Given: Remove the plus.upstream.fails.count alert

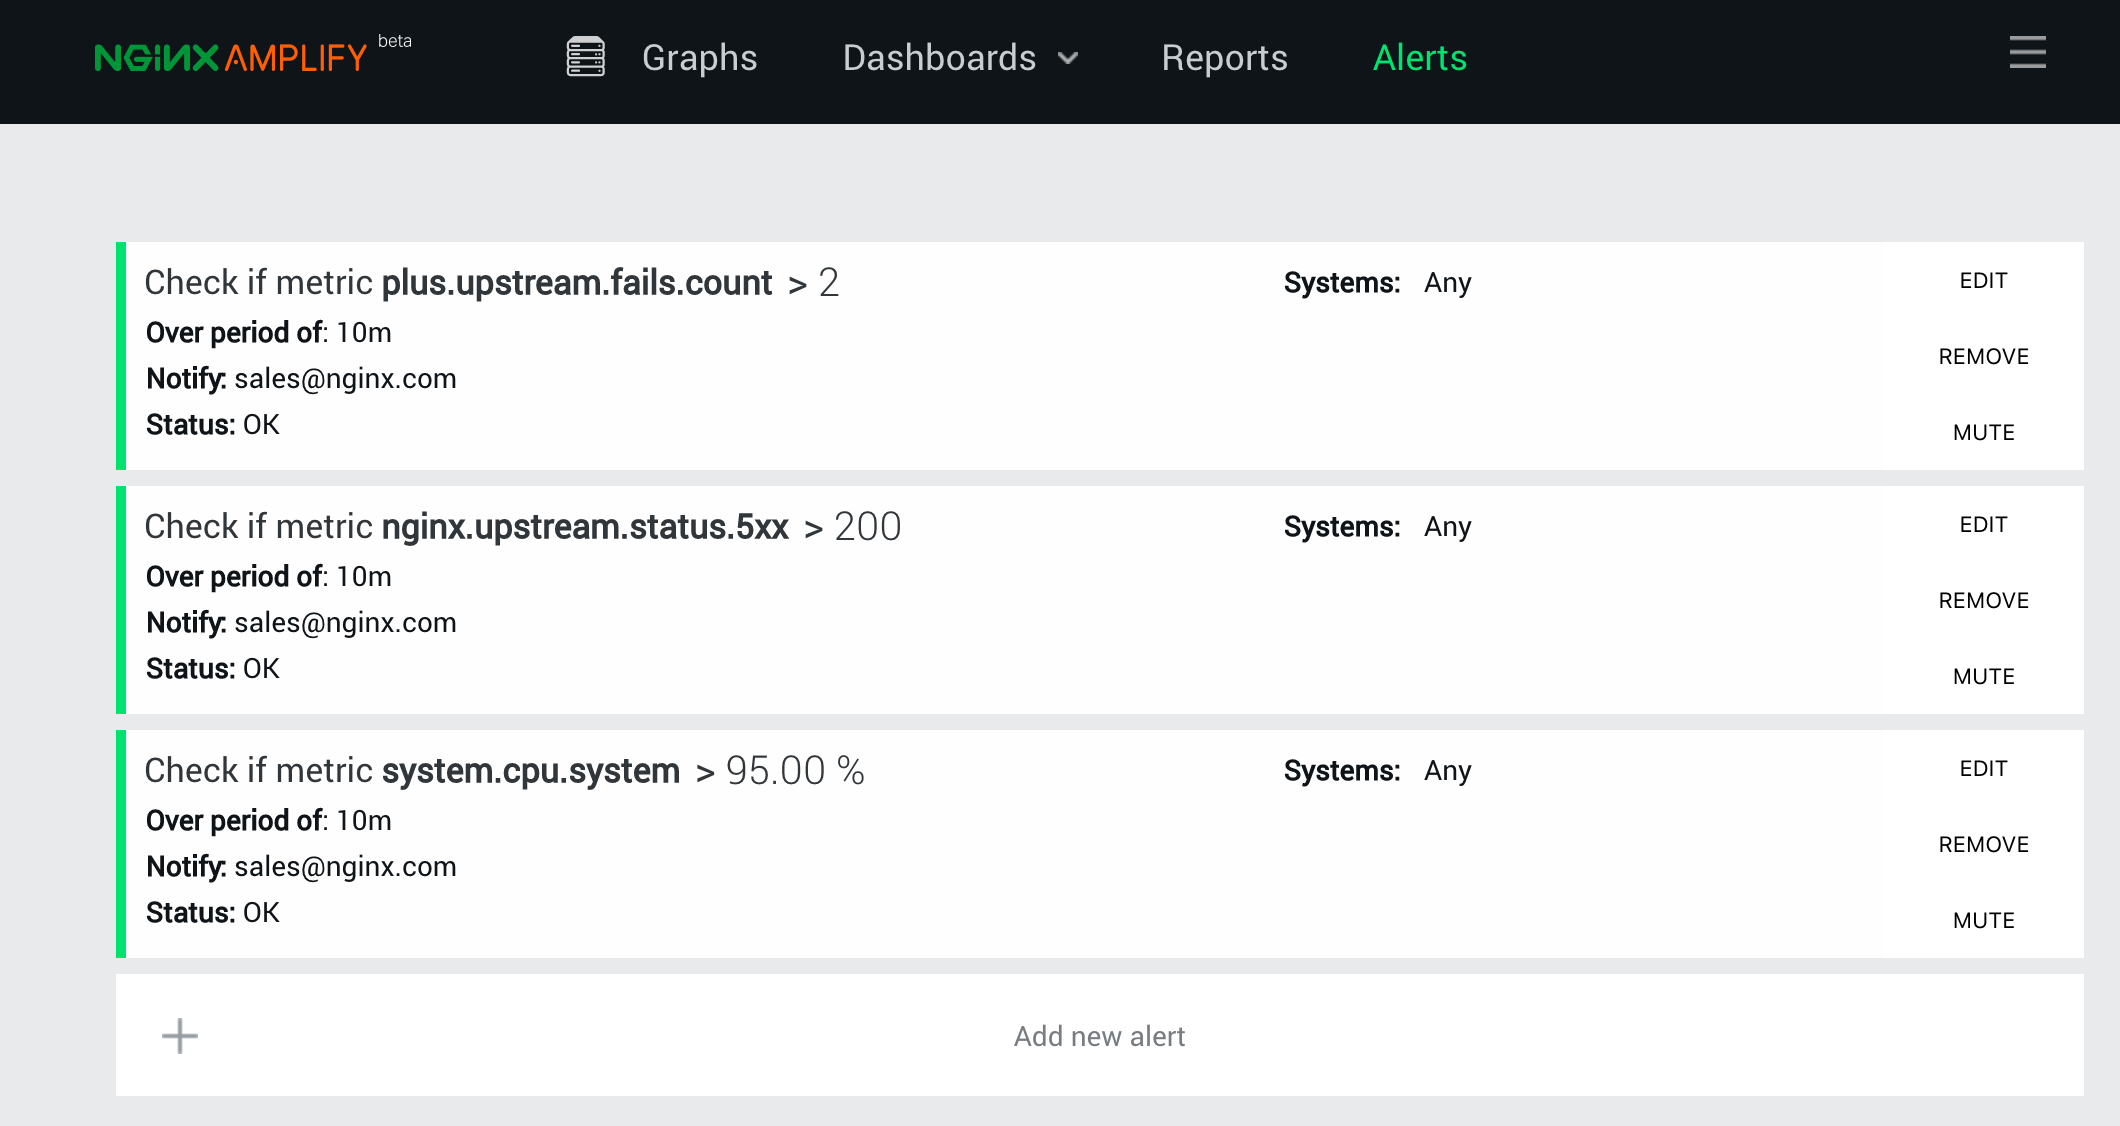Looking at the screenshot, I should tap(1983, 357).
